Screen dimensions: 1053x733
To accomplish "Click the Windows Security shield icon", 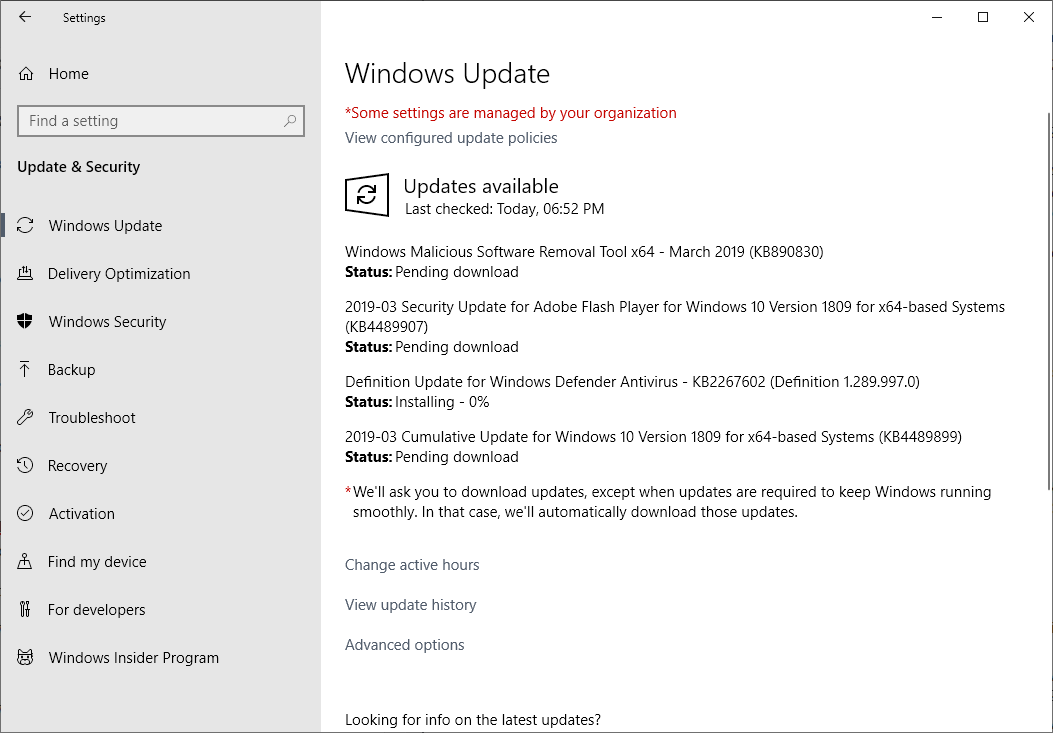I will pos(25,322).
